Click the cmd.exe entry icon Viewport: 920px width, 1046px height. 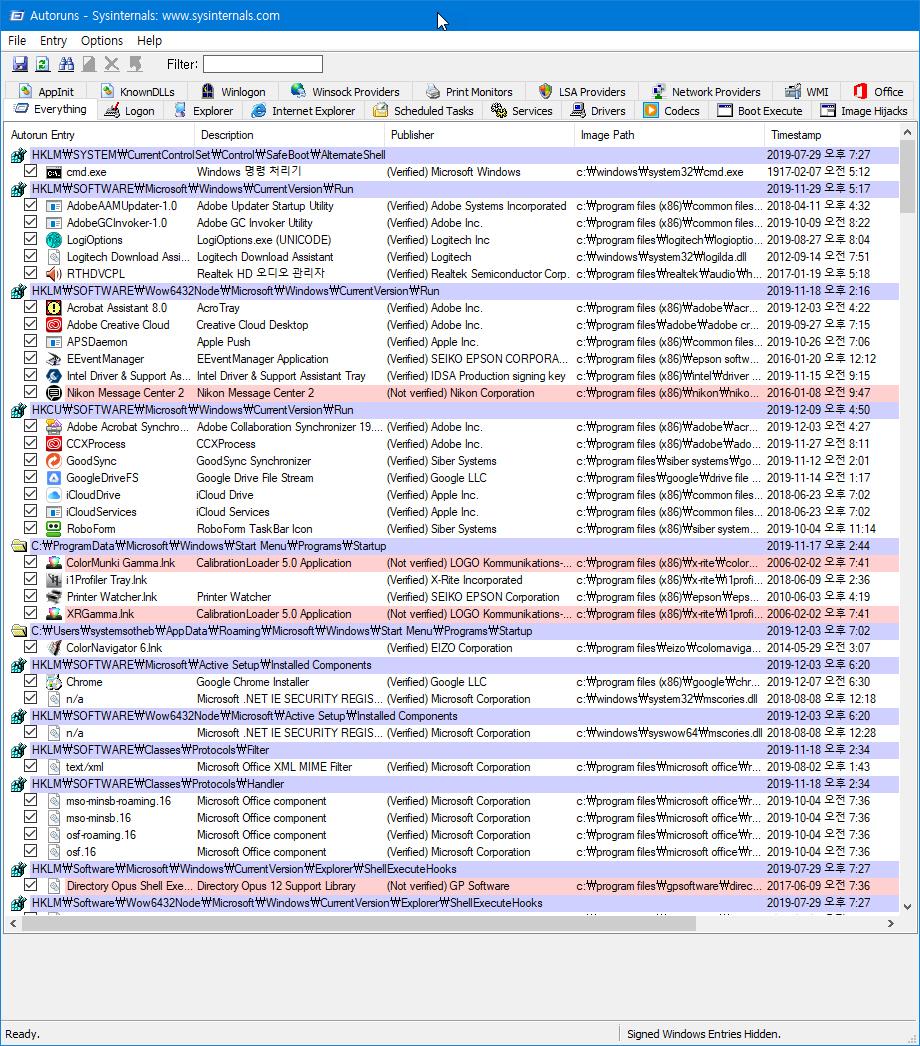tap(54, 172)
